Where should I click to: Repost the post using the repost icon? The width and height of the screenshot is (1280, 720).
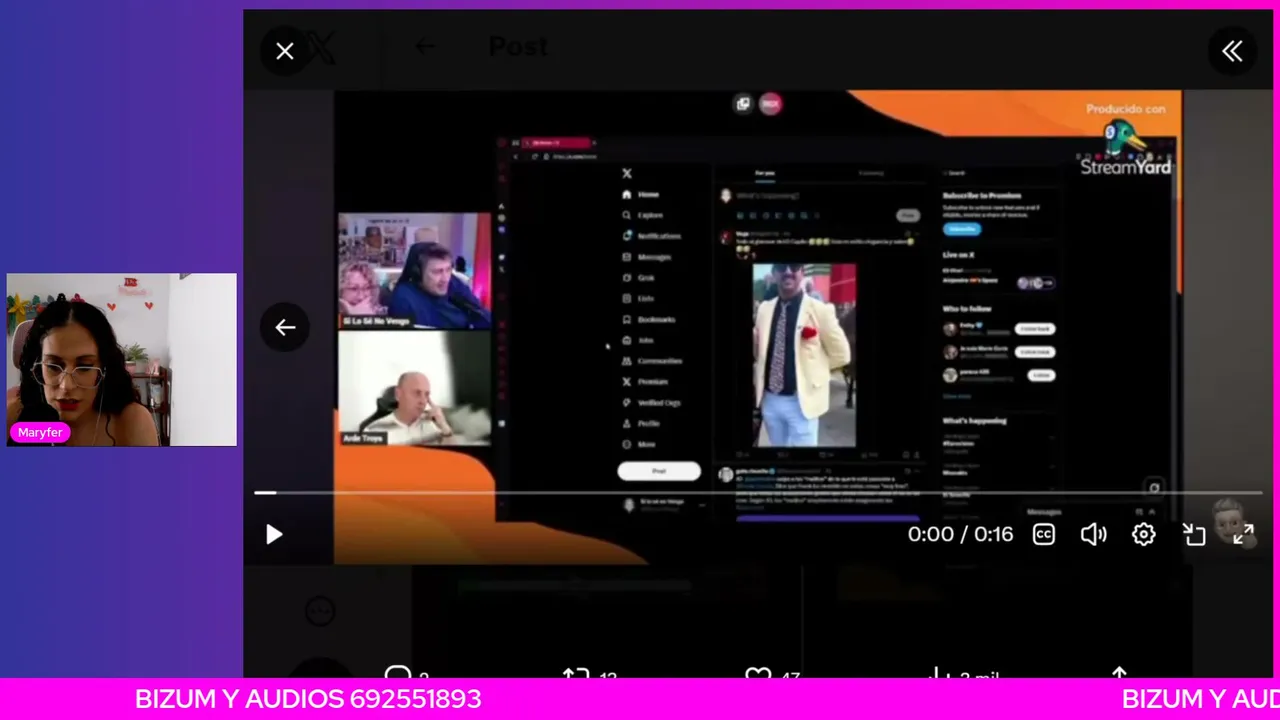[x=576, y=675]
